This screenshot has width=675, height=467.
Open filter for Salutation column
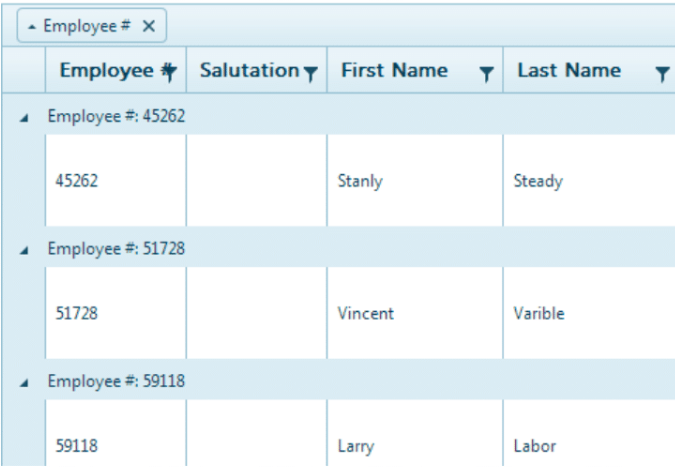(310, 74)
